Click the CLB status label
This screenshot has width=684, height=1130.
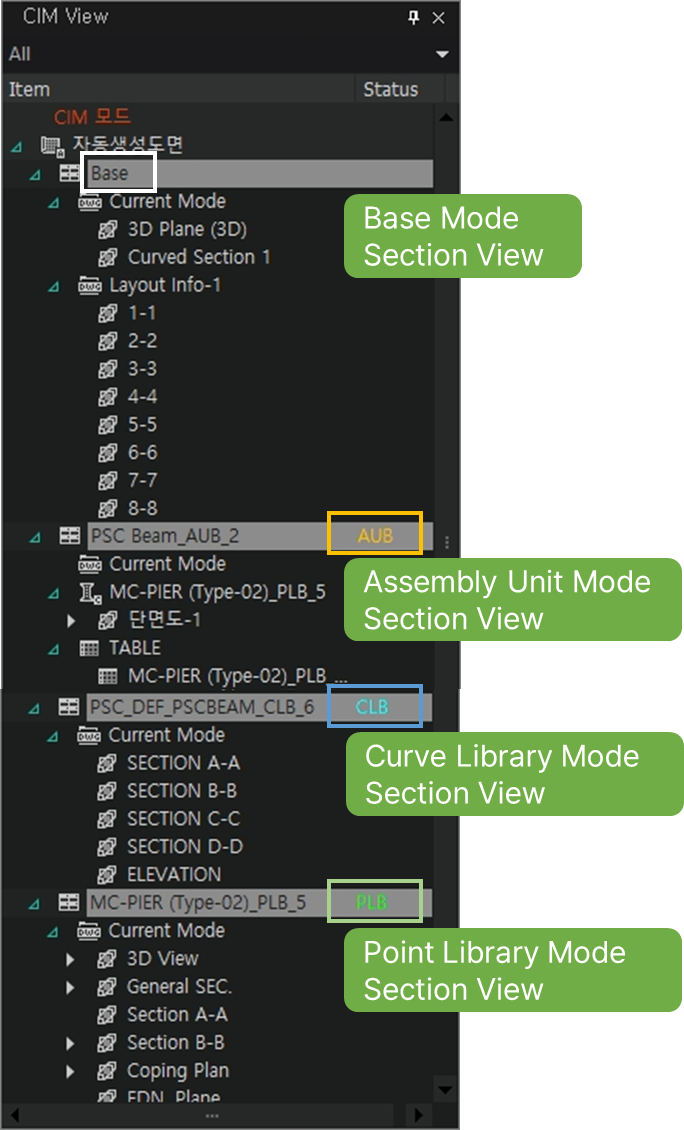tap(372, 707)
